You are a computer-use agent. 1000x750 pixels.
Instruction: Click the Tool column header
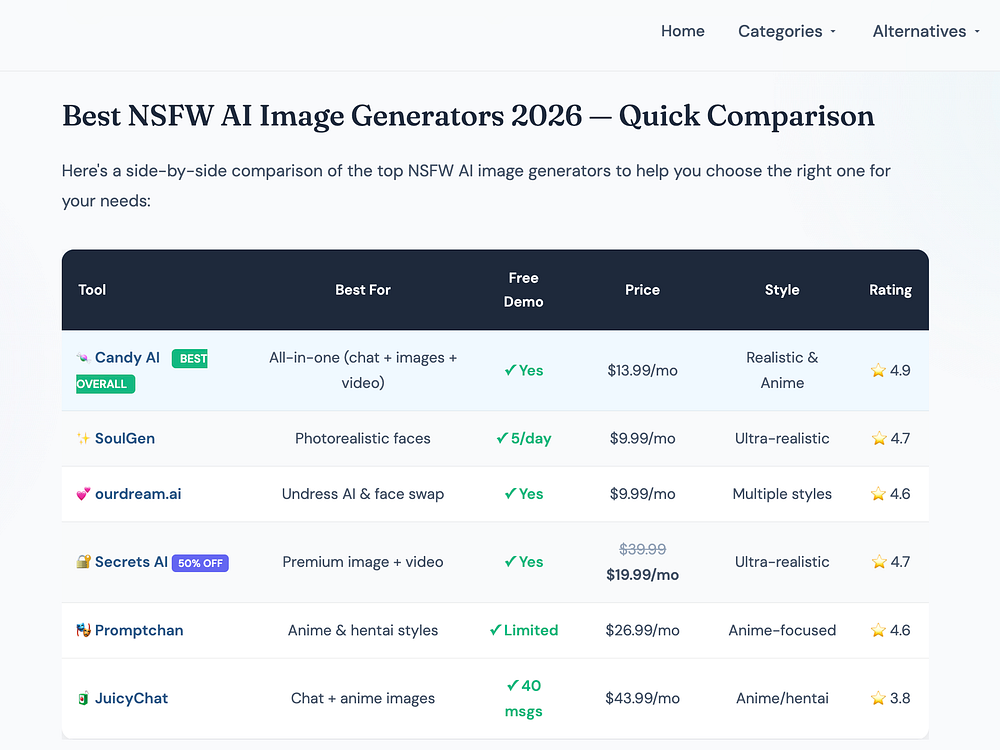pos(92,290)
